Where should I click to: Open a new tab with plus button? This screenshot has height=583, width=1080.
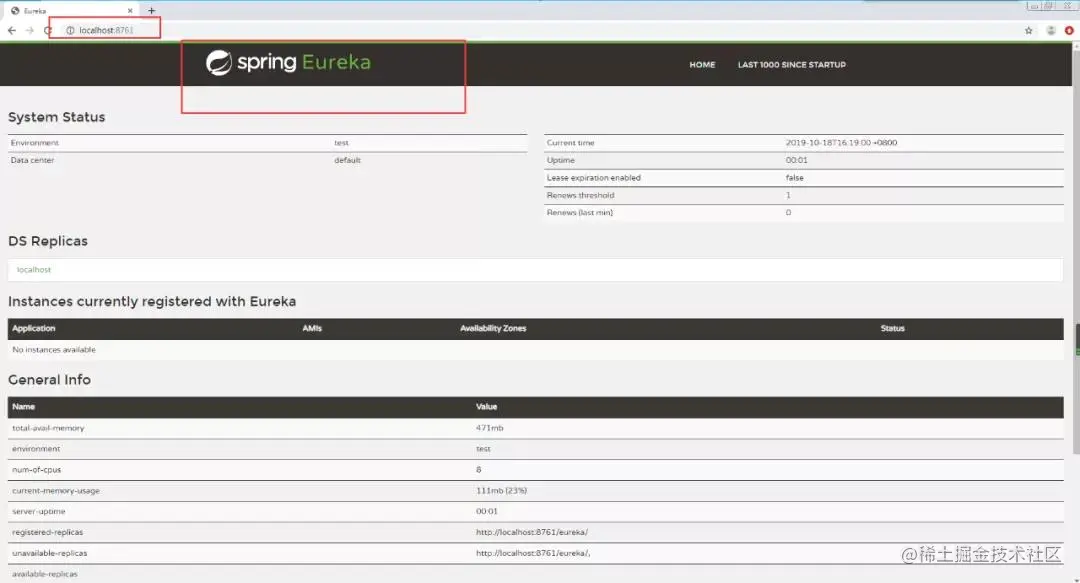pyautogui.click(x=152, y=10)
